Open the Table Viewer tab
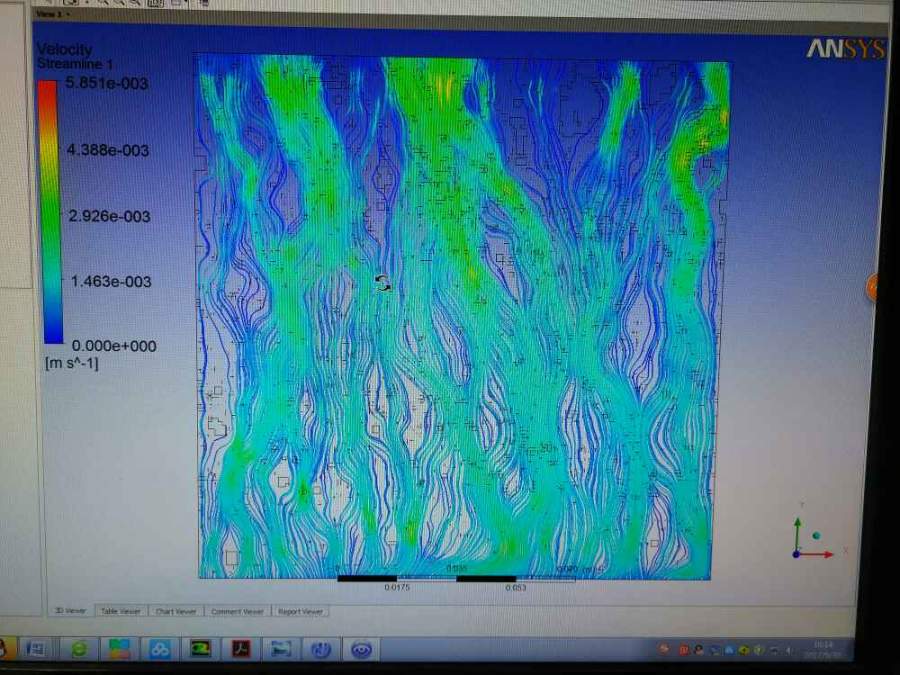 coord(121,611)
